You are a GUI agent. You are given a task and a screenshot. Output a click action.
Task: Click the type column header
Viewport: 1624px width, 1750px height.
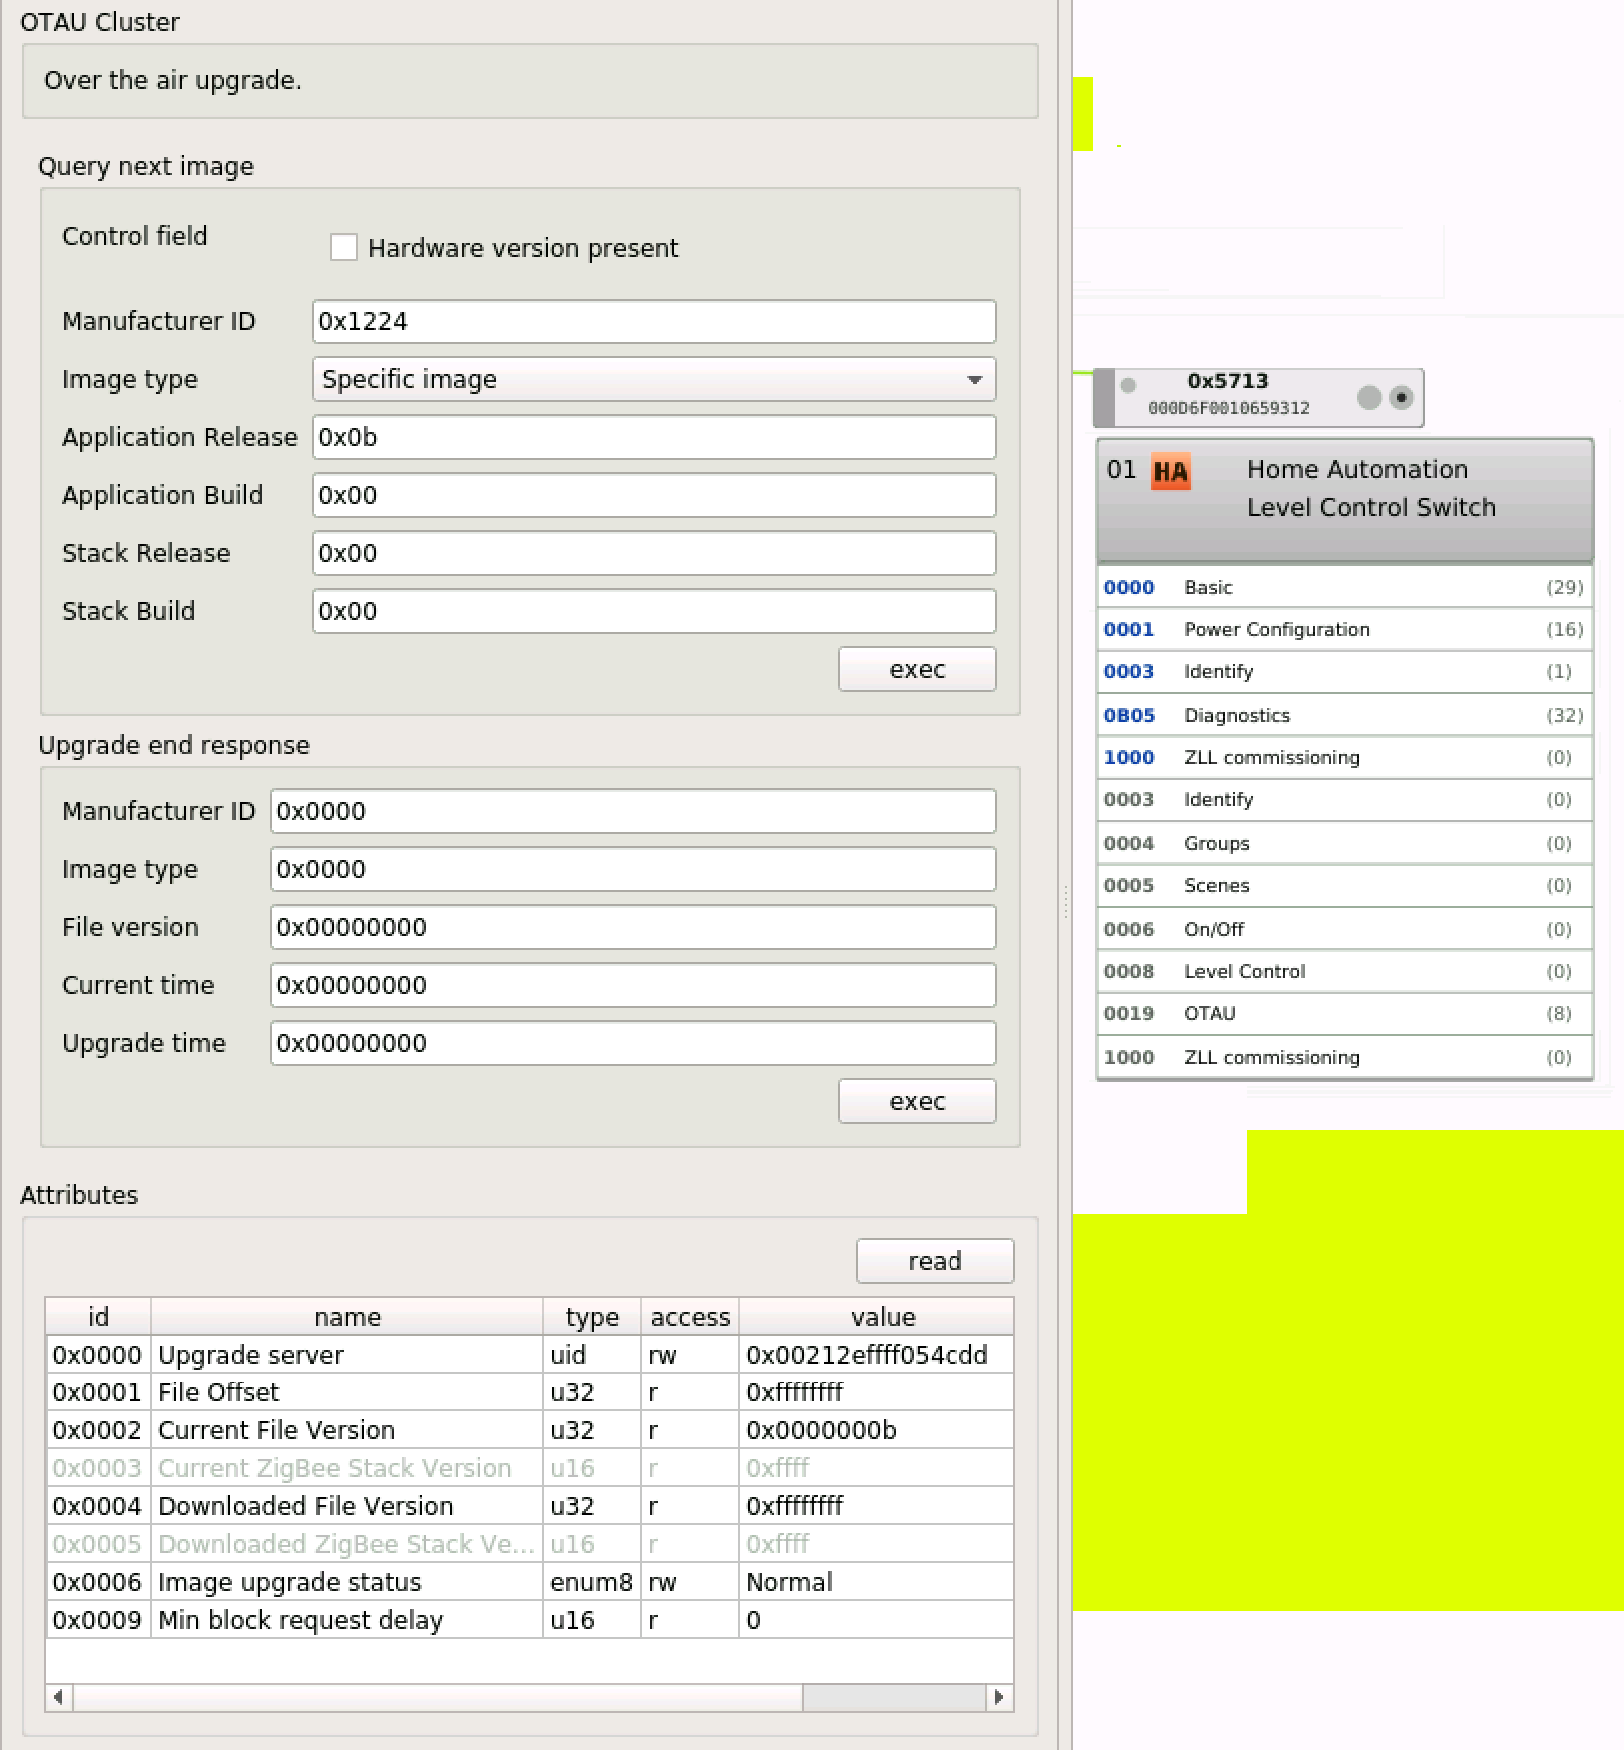tap(592, 1317)
